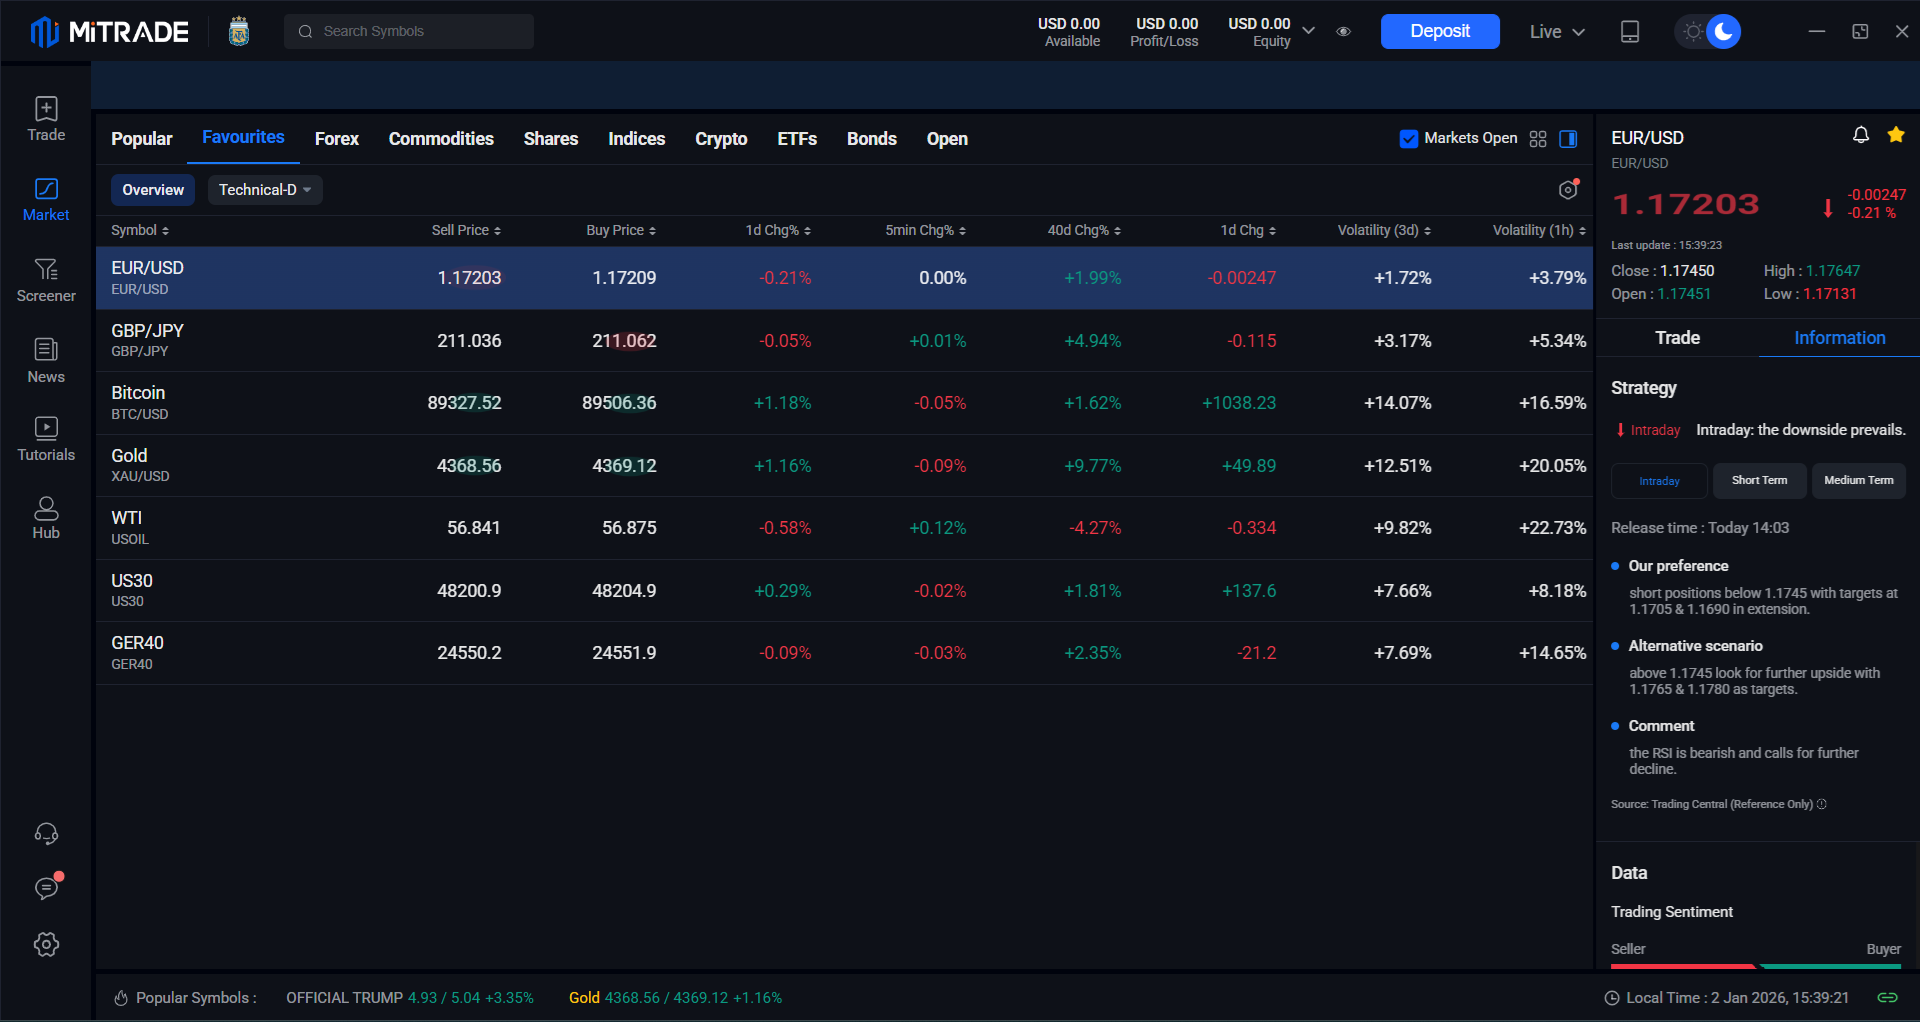Select the Short Term strategy option

[x=1759, y=481]
